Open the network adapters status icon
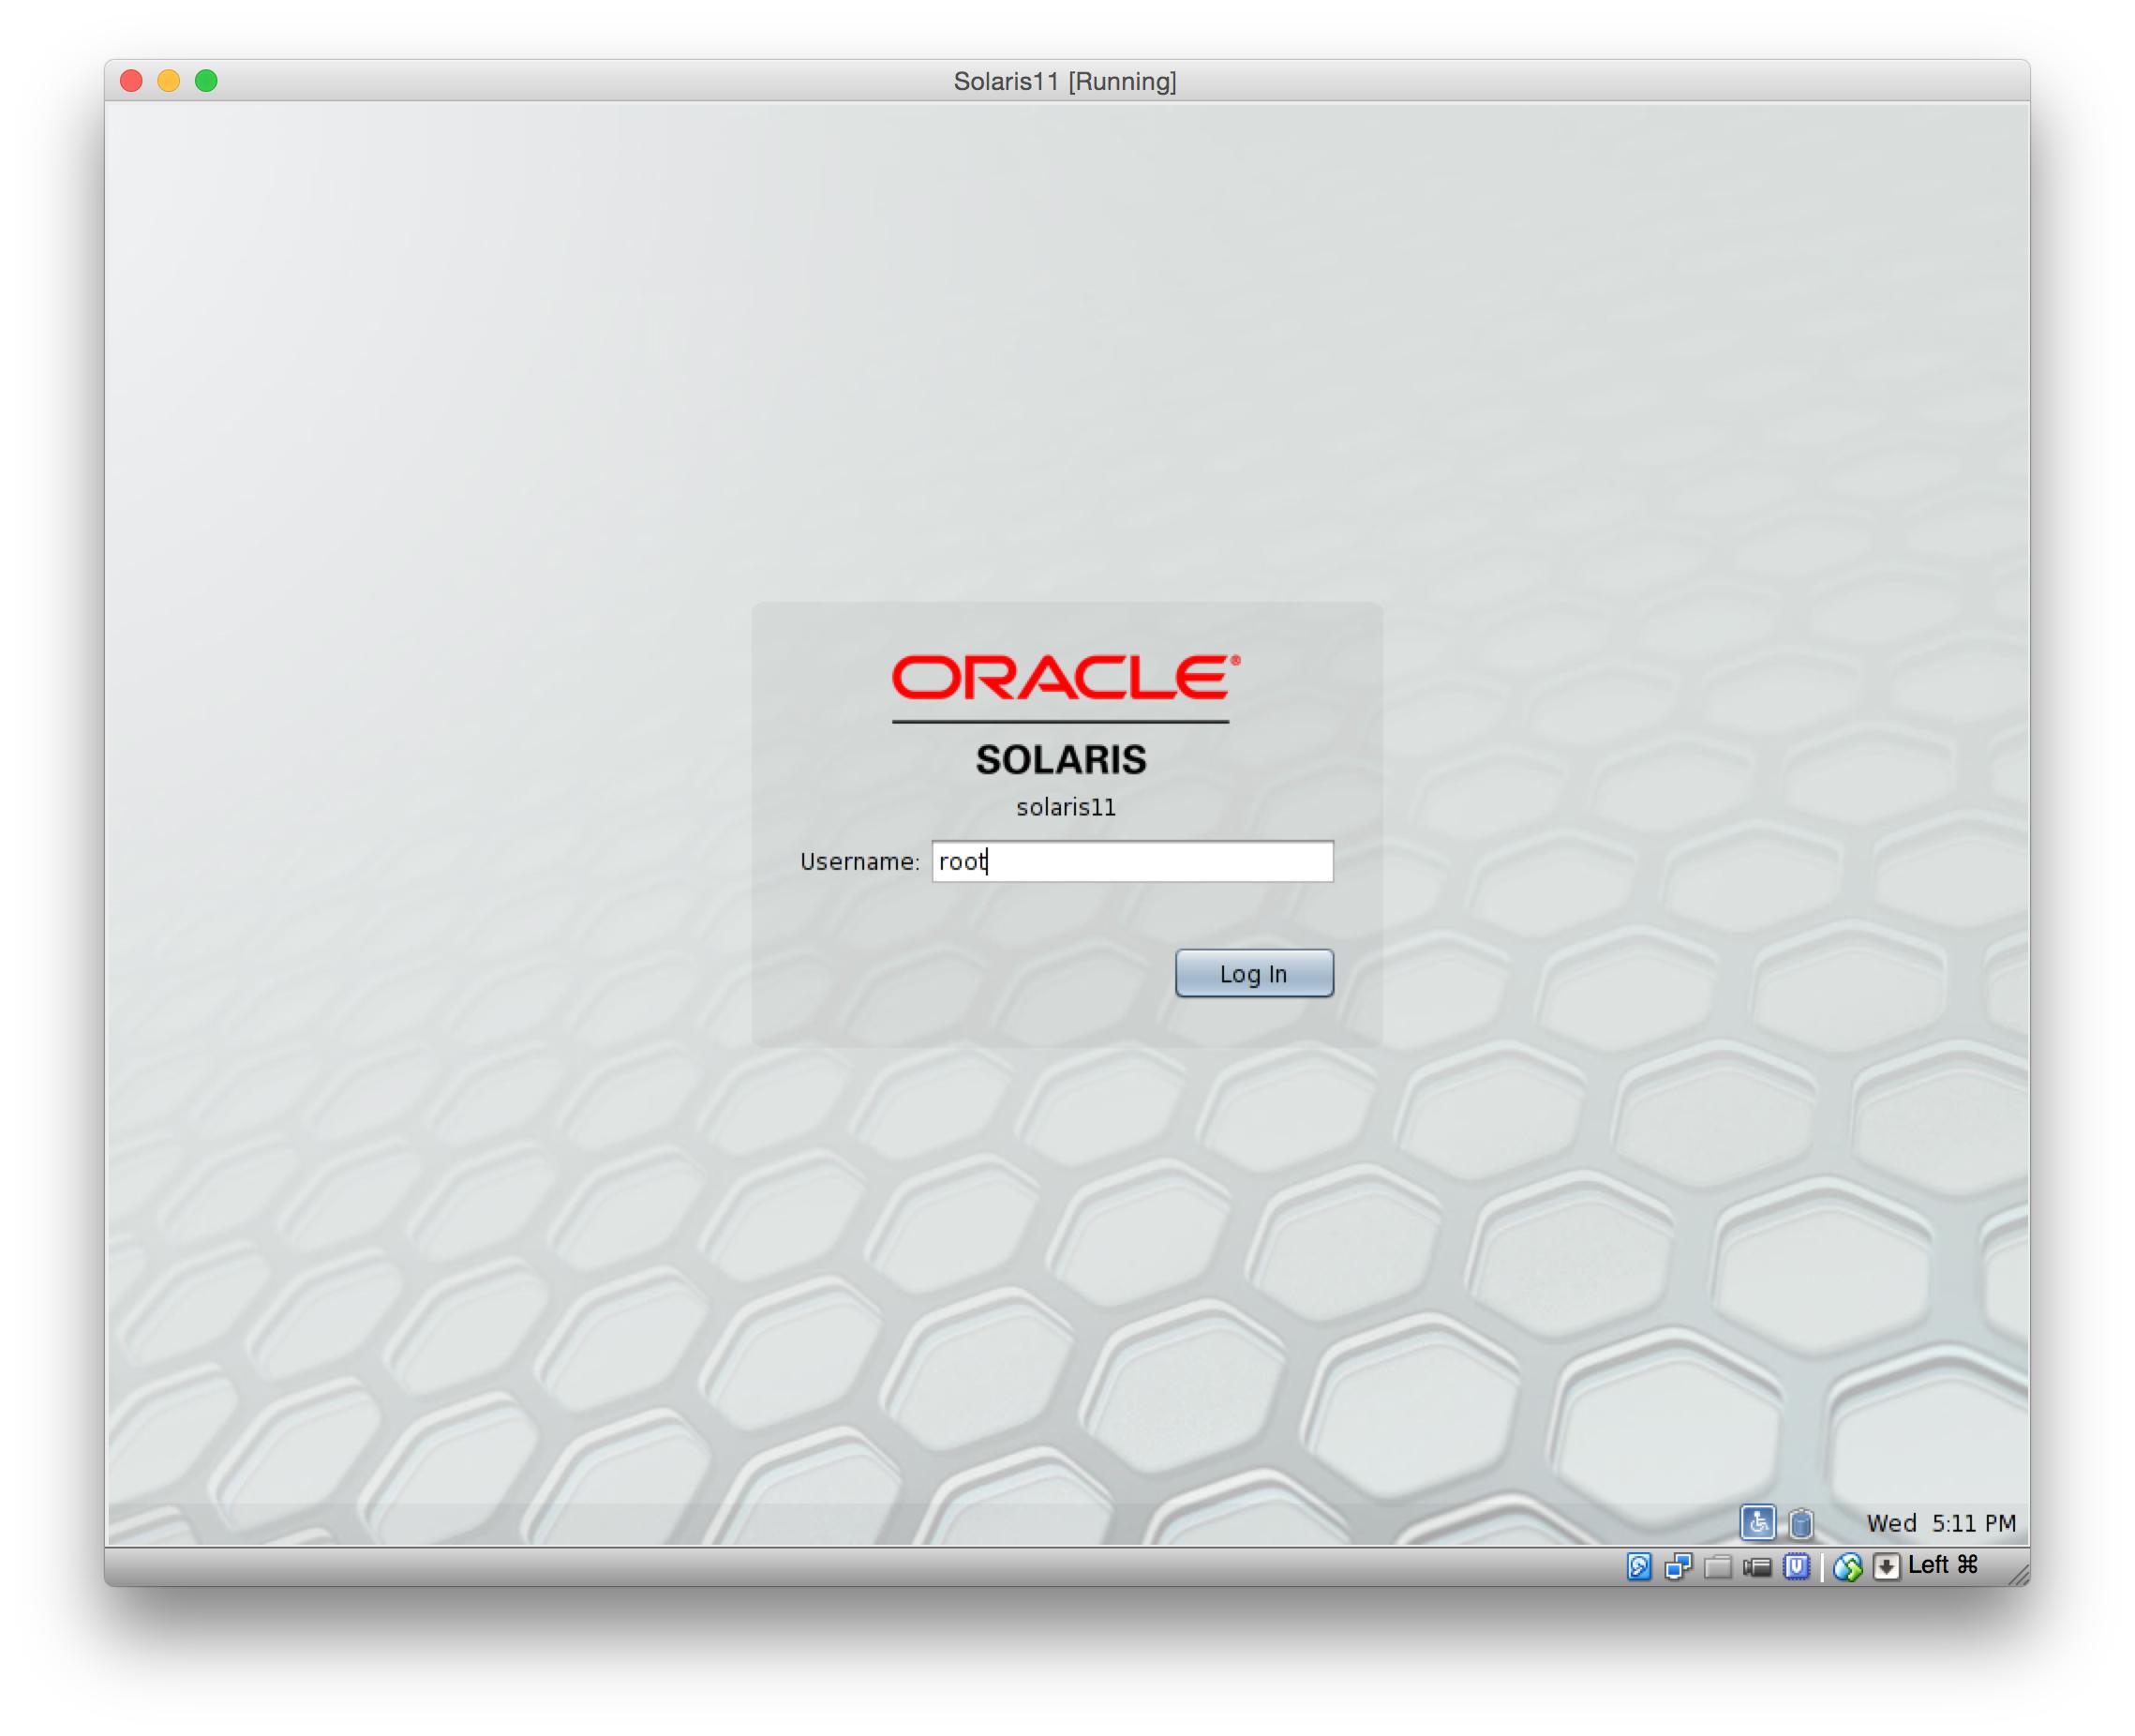 pos(1678,1566)
